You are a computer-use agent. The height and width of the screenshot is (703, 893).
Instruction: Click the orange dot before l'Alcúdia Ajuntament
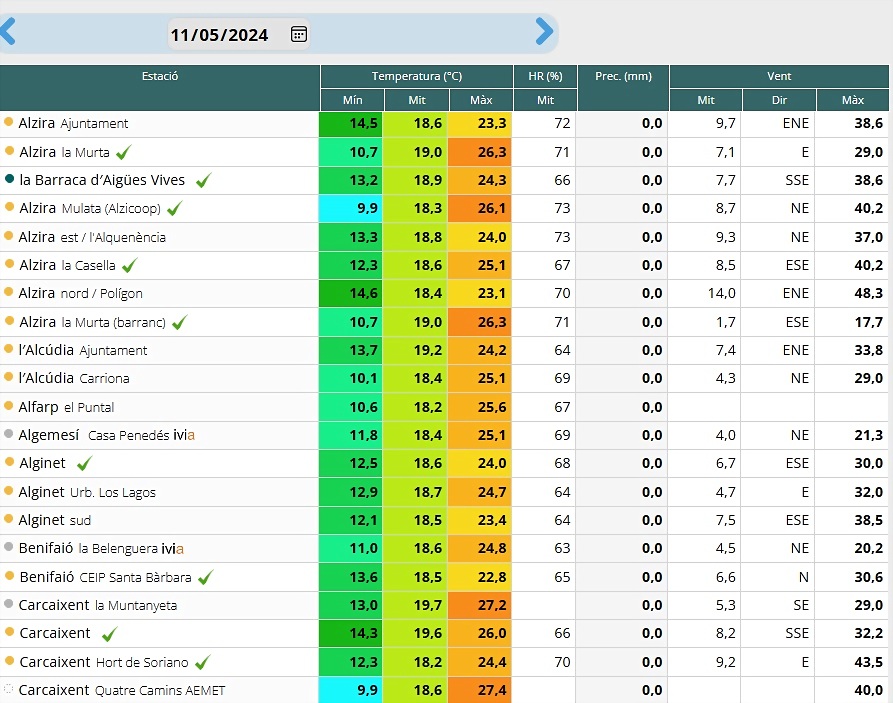pos(9,348)
